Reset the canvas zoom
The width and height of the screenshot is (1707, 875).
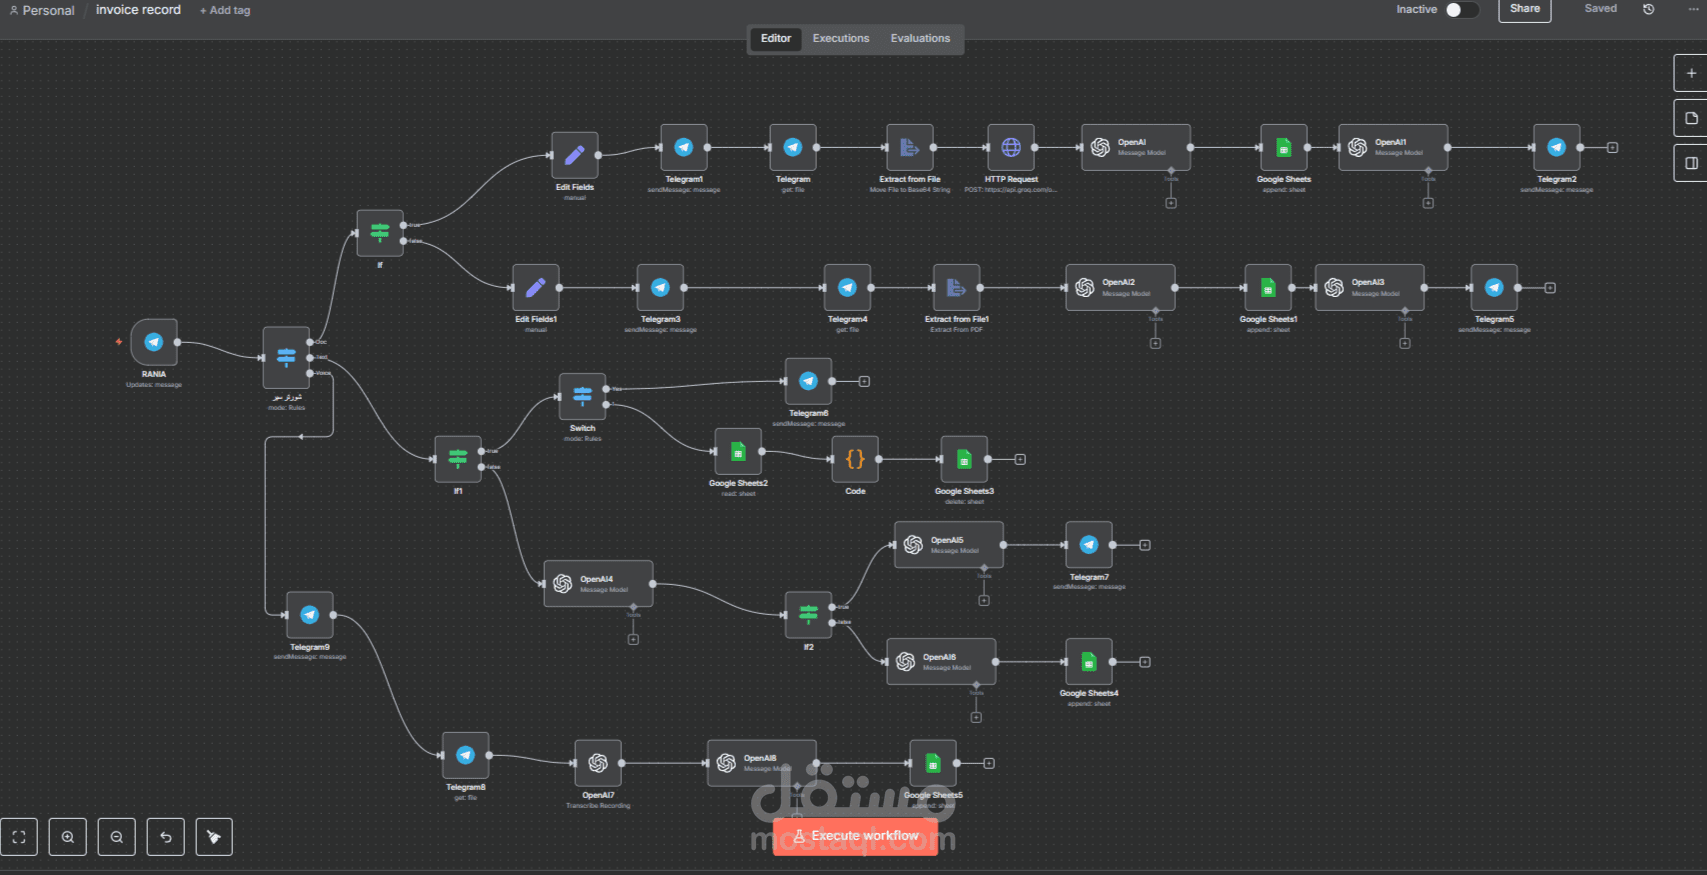(x=166, y=837)
